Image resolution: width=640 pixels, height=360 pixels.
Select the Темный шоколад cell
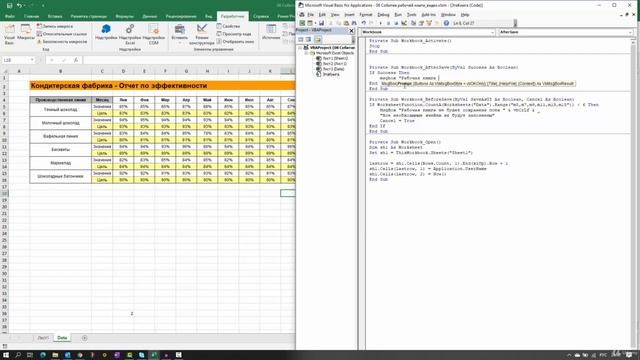point(60,110)
